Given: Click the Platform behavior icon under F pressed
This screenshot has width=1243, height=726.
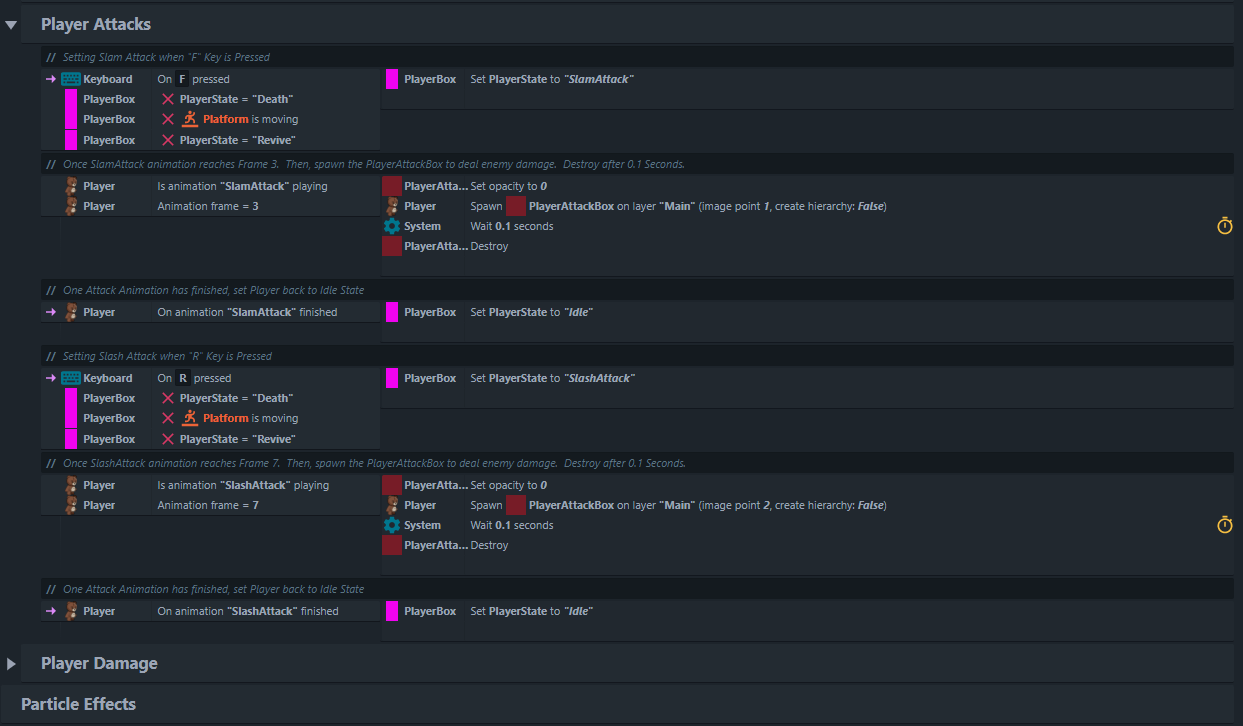Looking at the screenshot, I should [190, 119].
